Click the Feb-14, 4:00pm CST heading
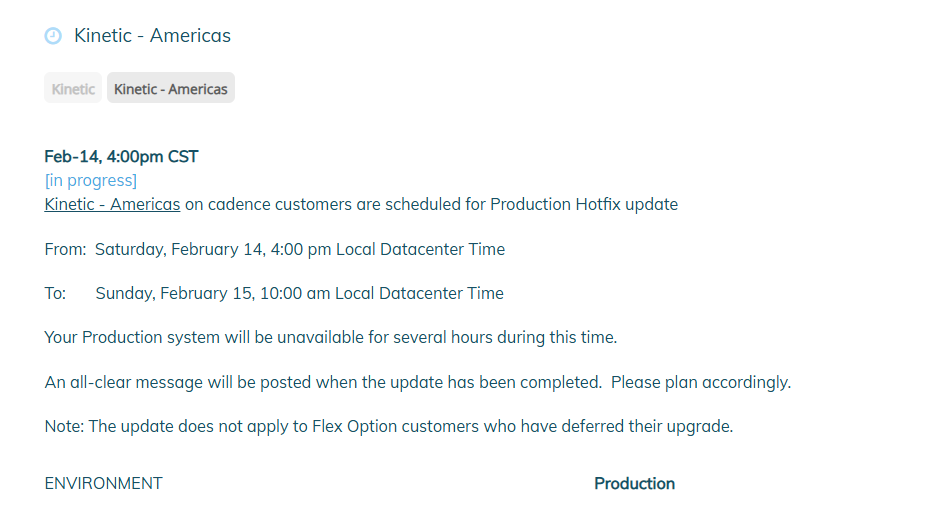Viewport: 941px width, 518px height. pos(121,157)
